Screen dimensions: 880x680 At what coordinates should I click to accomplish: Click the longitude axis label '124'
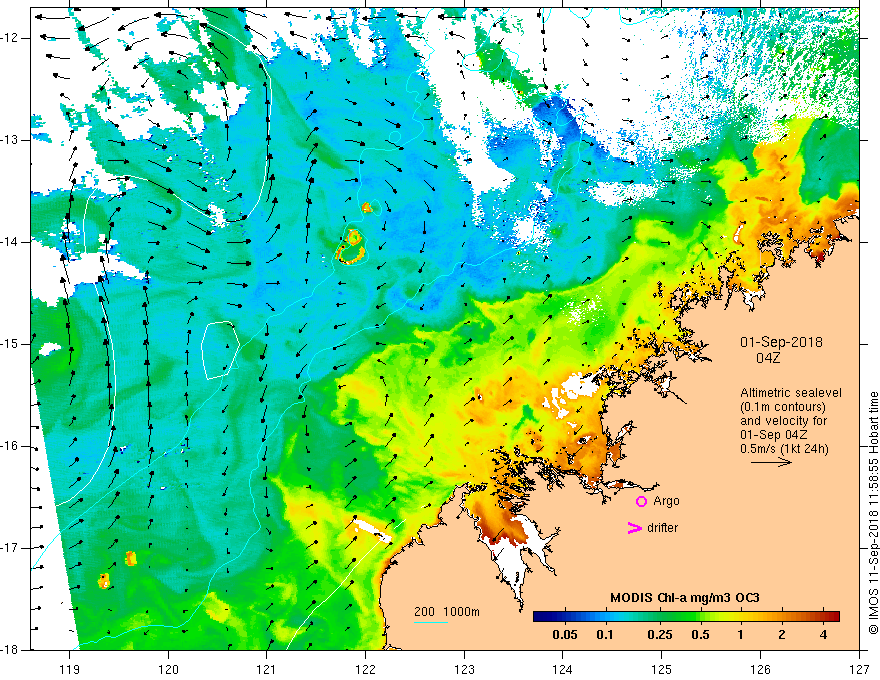point(563,669)
